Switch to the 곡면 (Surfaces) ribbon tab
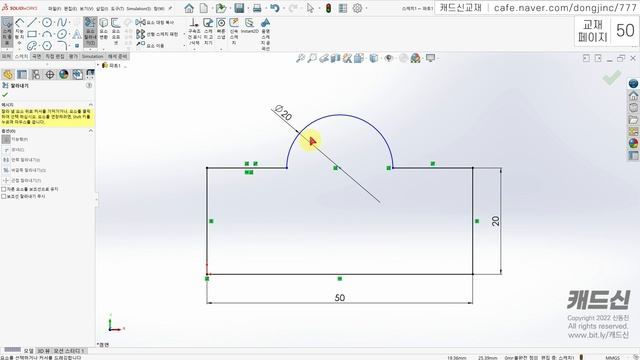The width and height of the screenshot is (640, 360). pos(36,56)
